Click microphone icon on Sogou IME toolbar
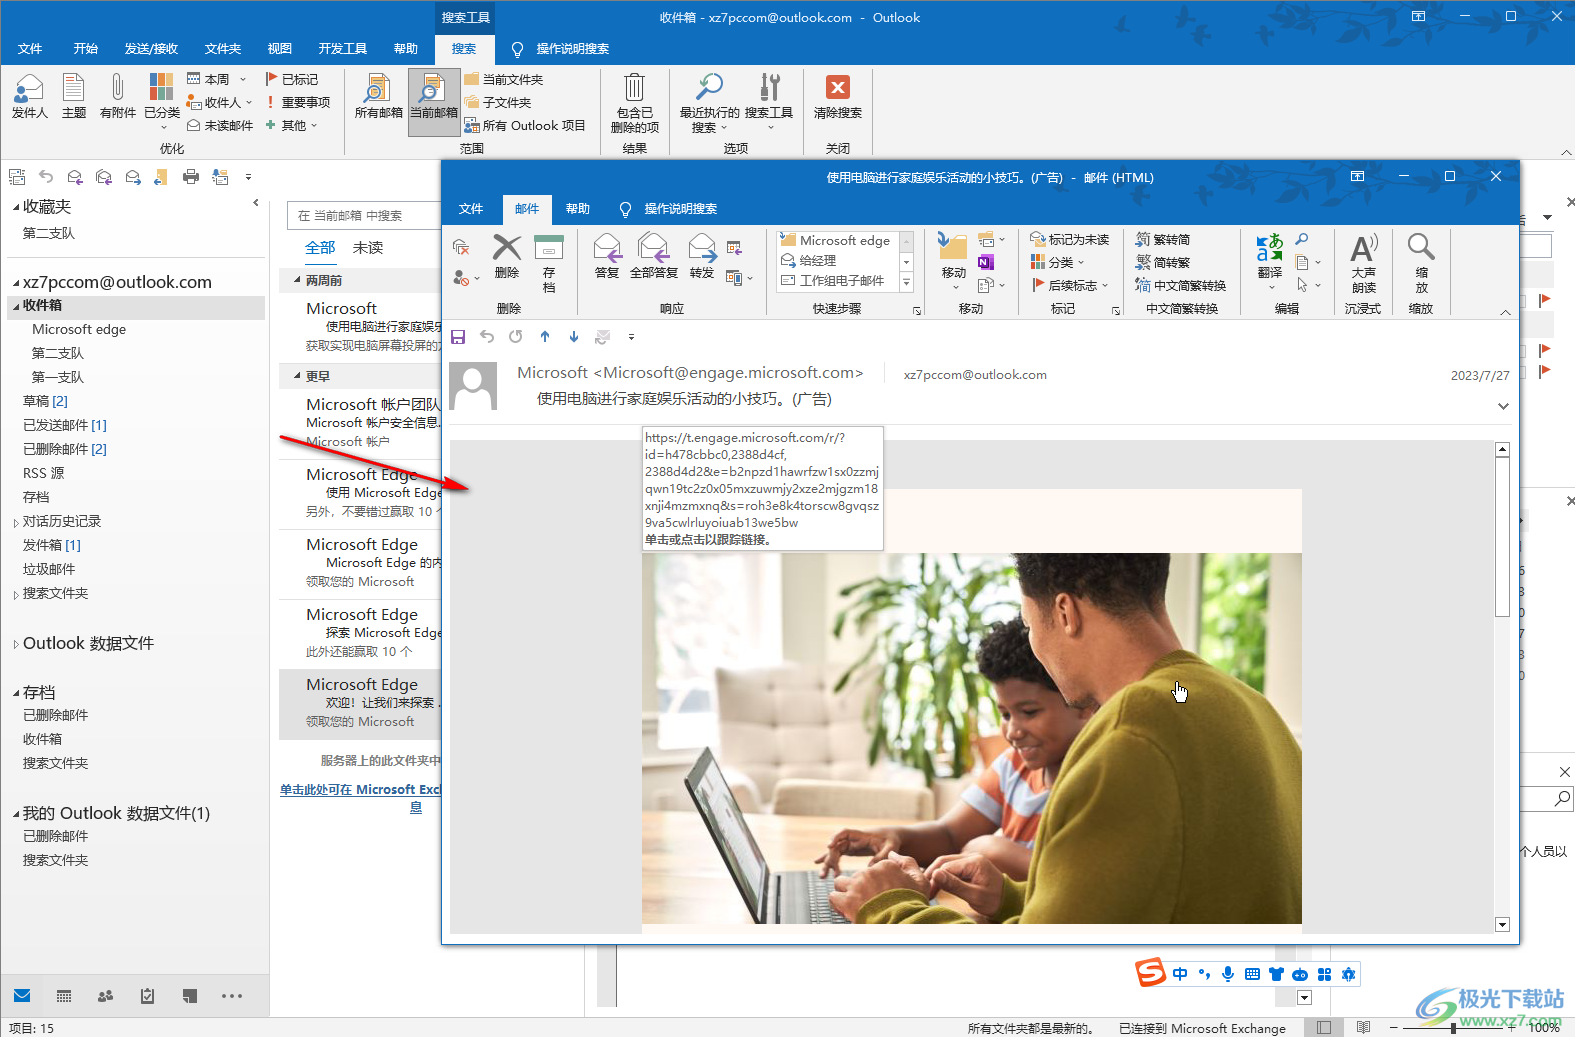This screenshot has height=1037, width=1575. 1228,974
